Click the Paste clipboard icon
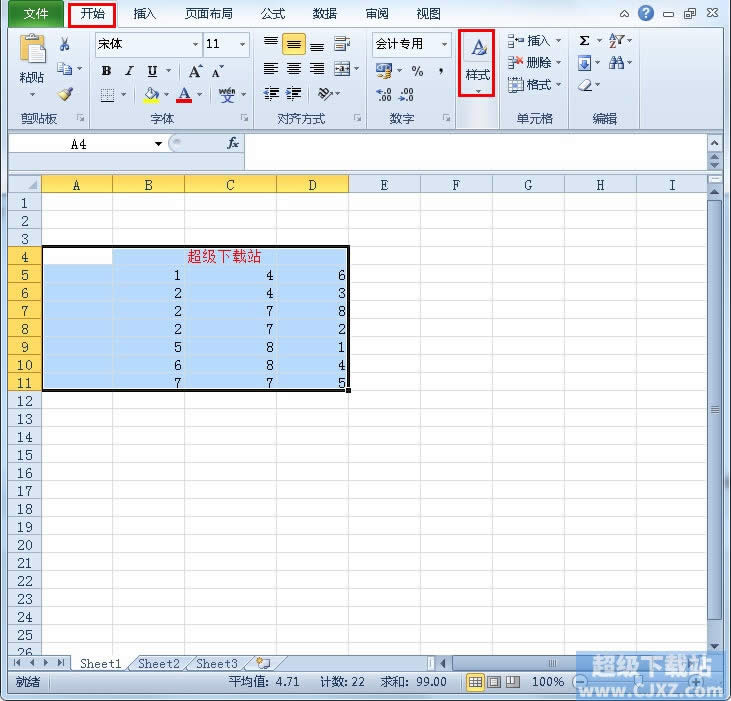This screenshot has height=701, width=731. pos(32,48)
